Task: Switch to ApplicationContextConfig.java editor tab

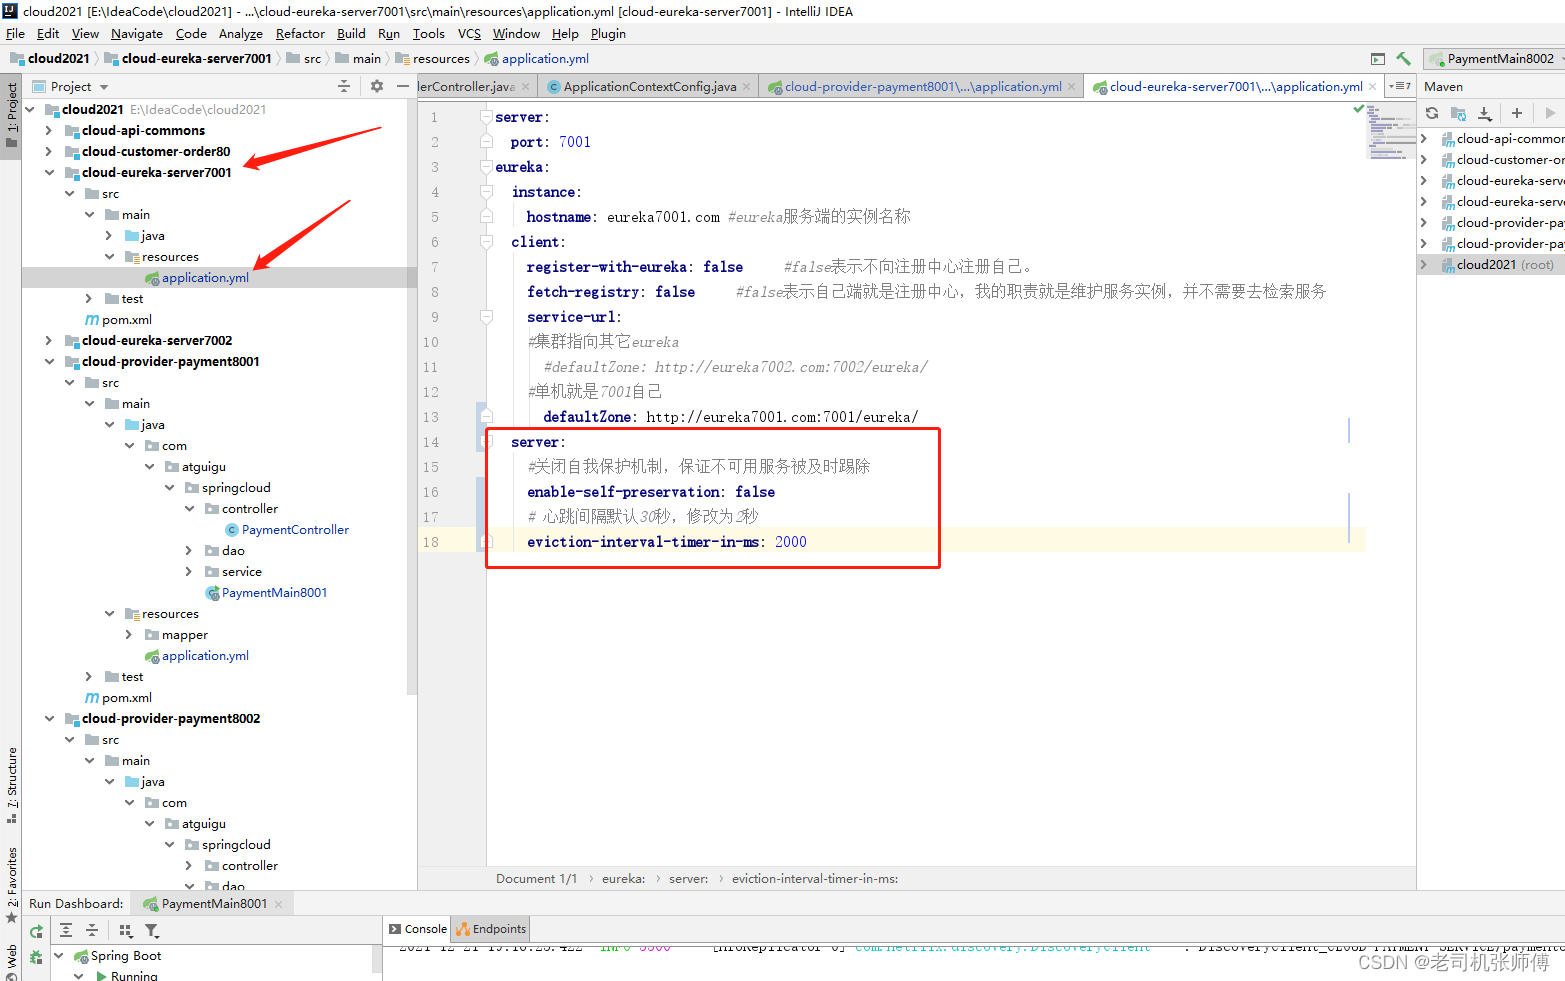Action: click(x=650, y=87)
